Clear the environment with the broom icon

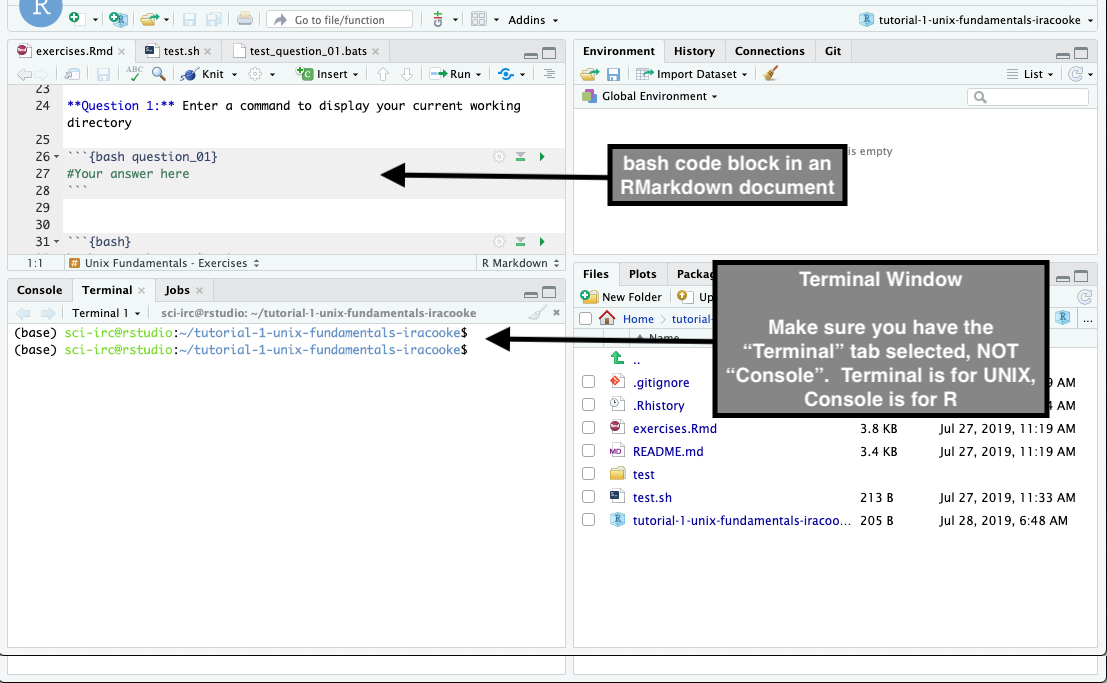pos(770,74)
